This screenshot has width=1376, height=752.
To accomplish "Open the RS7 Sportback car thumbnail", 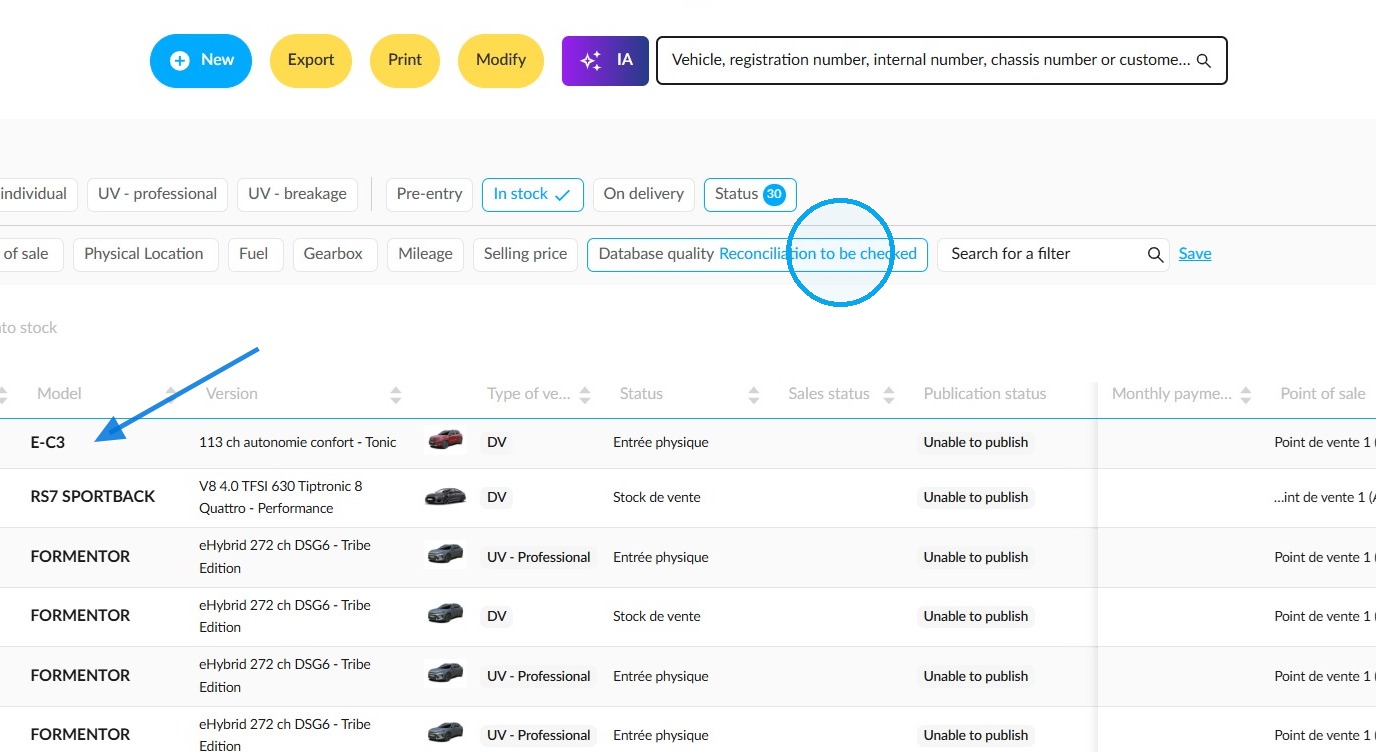I will pos(445,496).
